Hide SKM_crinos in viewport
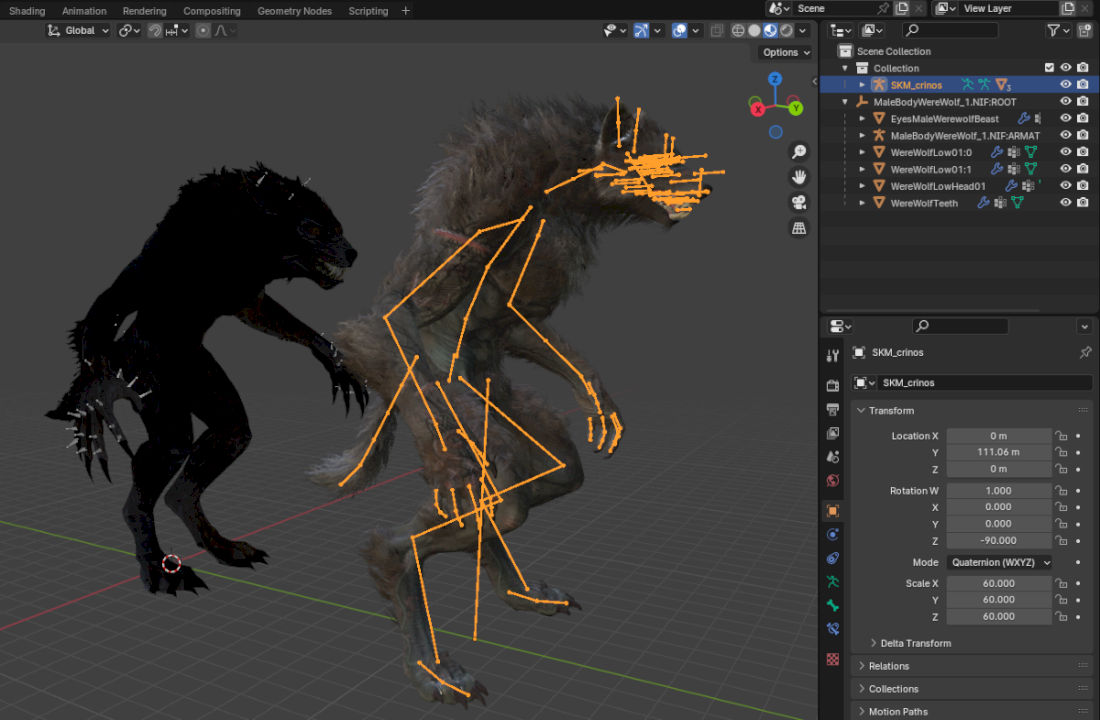This screenshot has width=1100, height=720. 1066,84
